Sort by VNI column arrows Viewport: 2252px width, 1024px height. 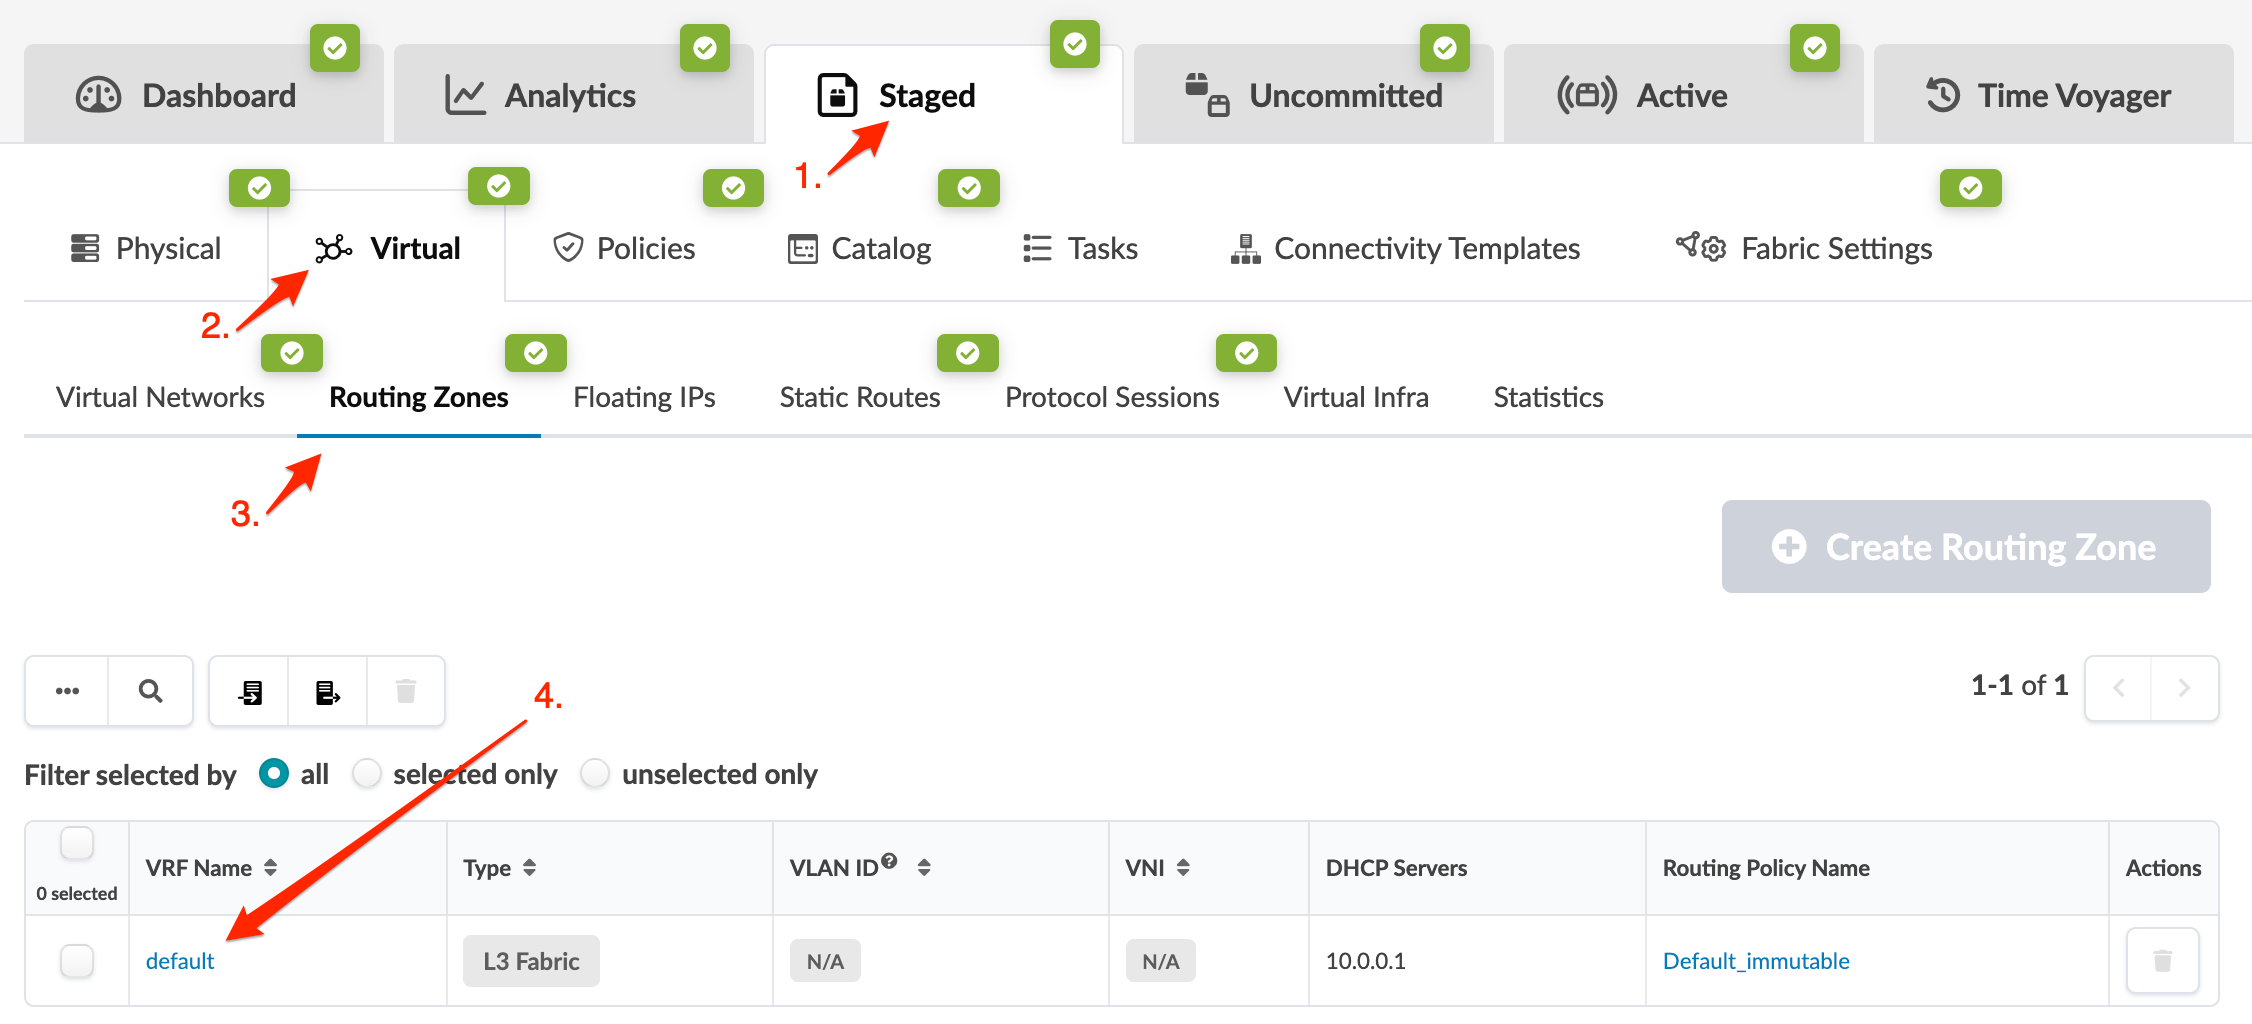coord(1183,868)
